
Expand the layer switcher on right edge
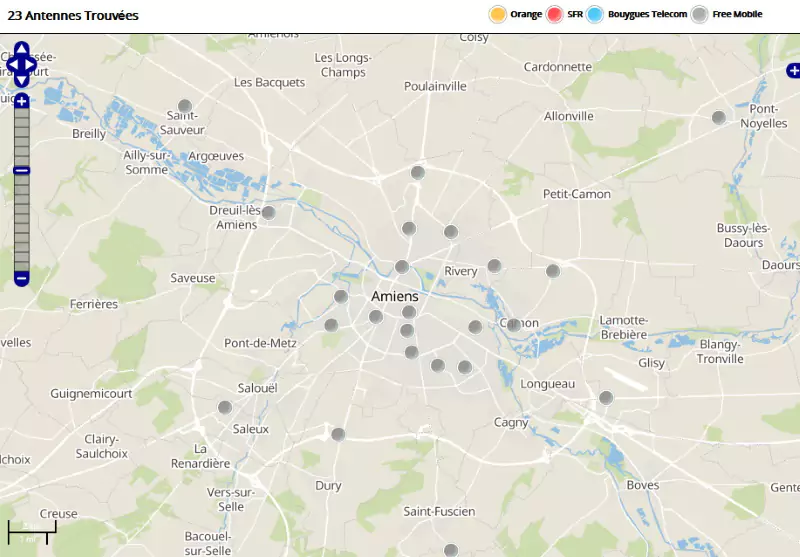(x=793, y=70)
